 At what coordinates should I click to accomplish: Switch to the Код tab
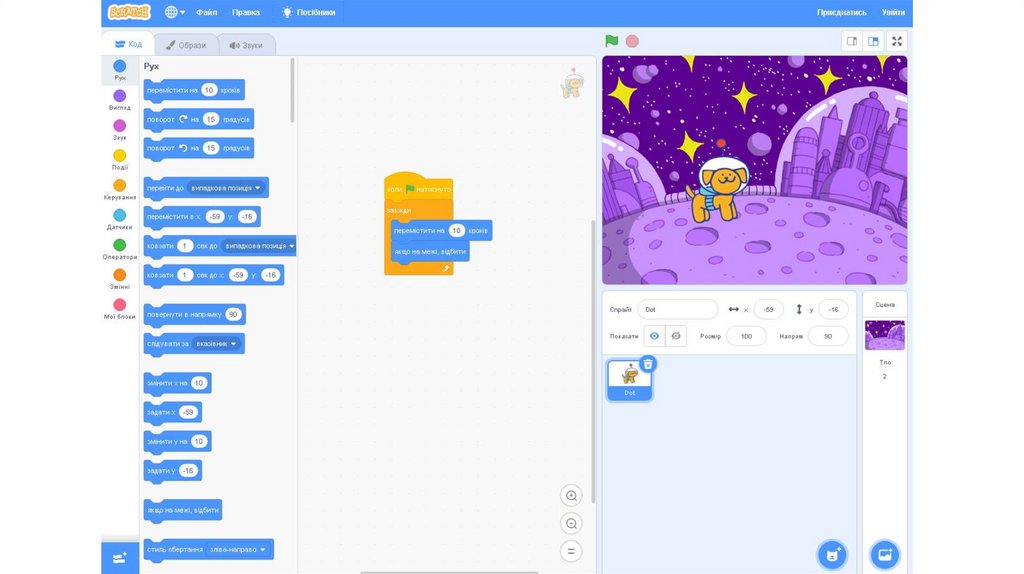tap(129, 44)
